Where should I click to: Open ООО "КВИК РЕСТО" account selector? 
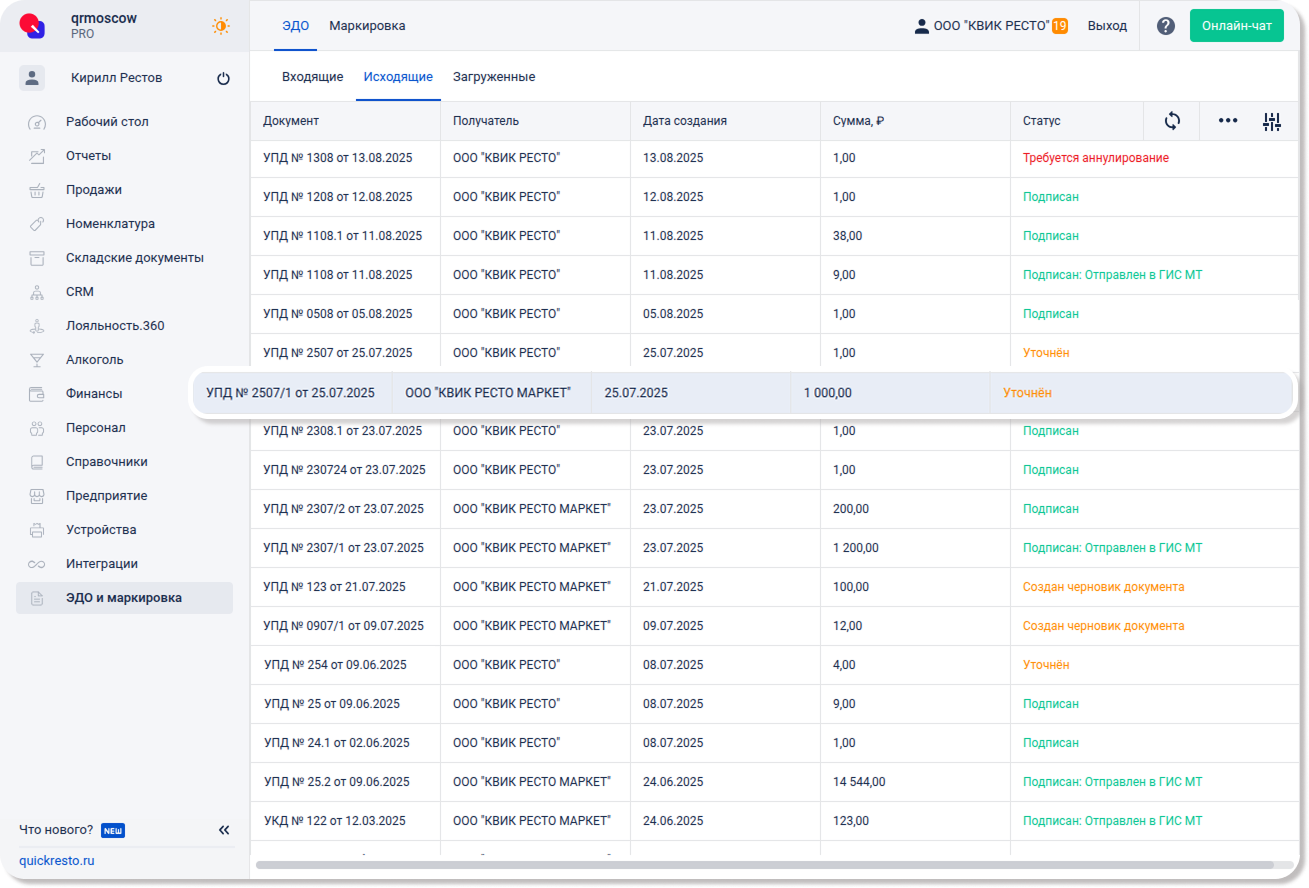click(x=990, y=26)
